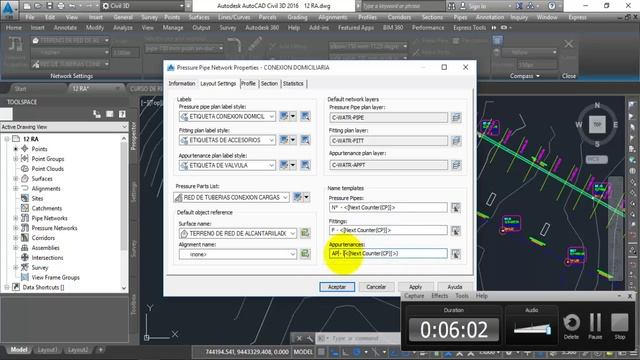Close the Network Layout ribbon tab
This screenshot has height=360, width=640.
coord(569,44)
